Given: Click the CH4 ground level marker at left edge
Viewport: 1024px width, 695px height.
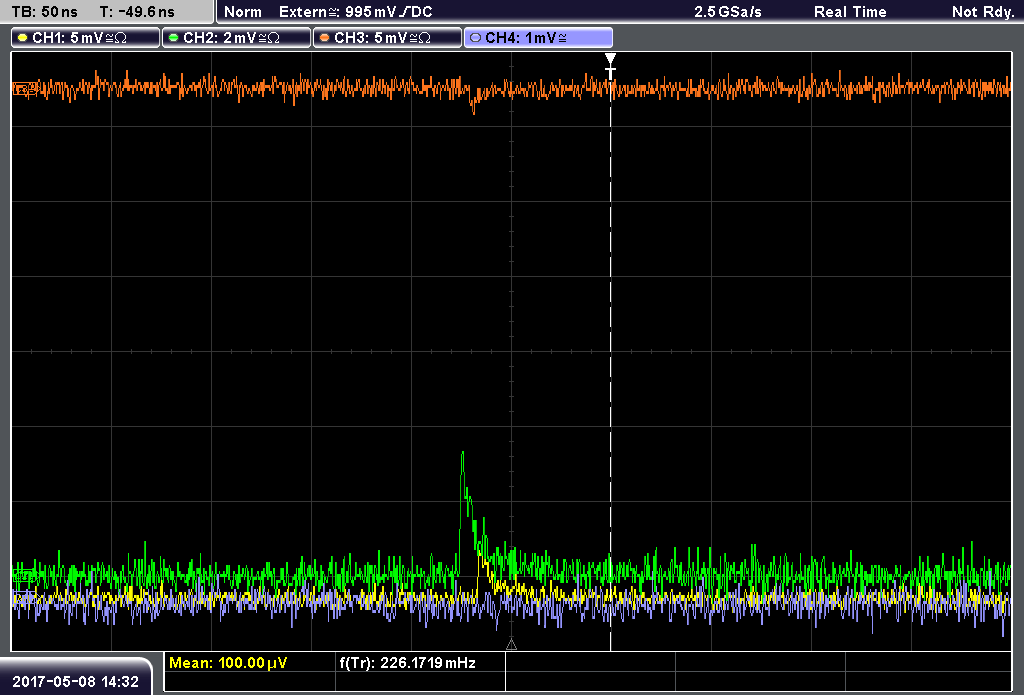Looking at the screenshot, I should (x=23, y=596).
